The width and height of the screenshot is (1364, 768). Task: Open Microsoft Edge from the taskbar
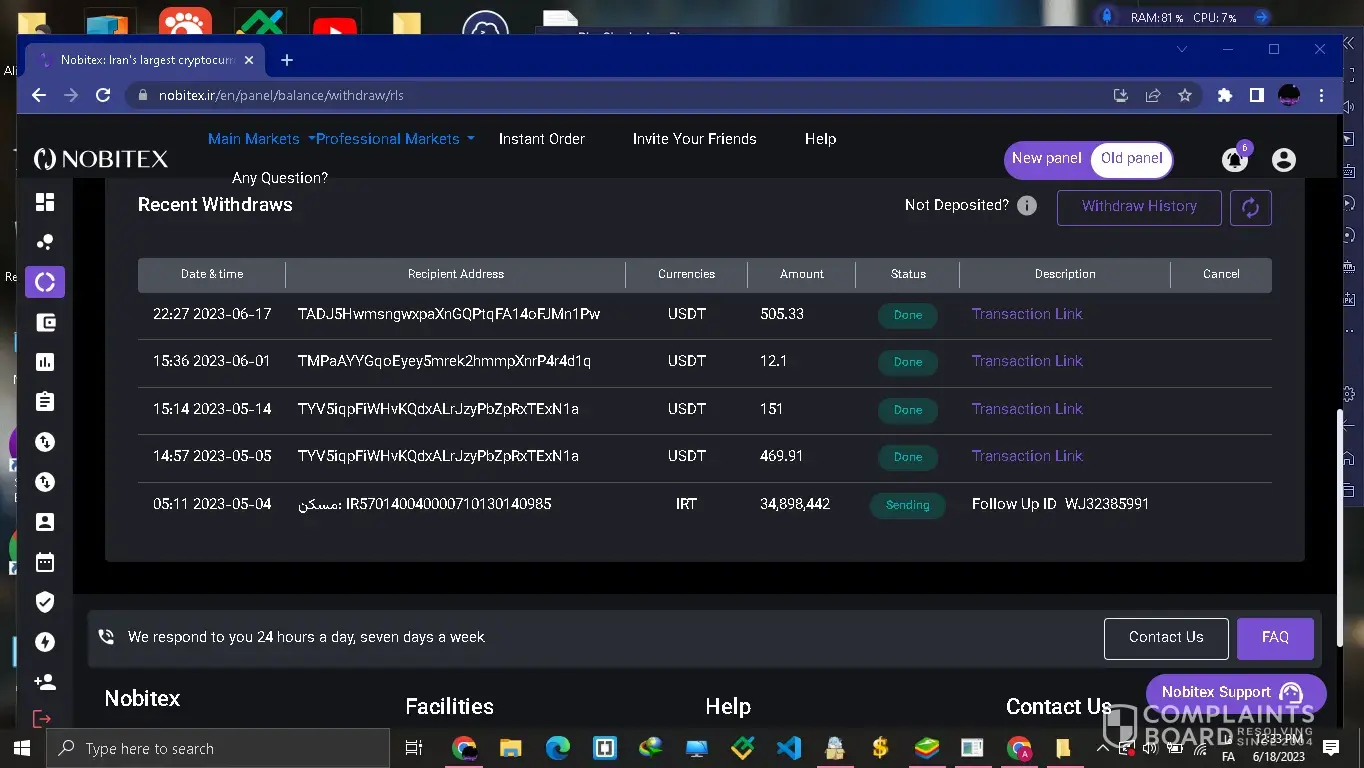click(558, 748)
